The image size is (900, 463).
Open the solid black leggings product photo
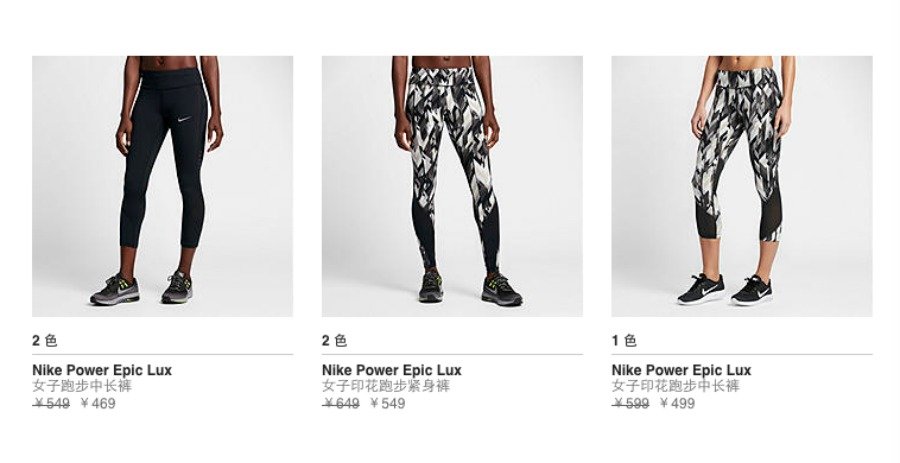click(x=162, y=186)
